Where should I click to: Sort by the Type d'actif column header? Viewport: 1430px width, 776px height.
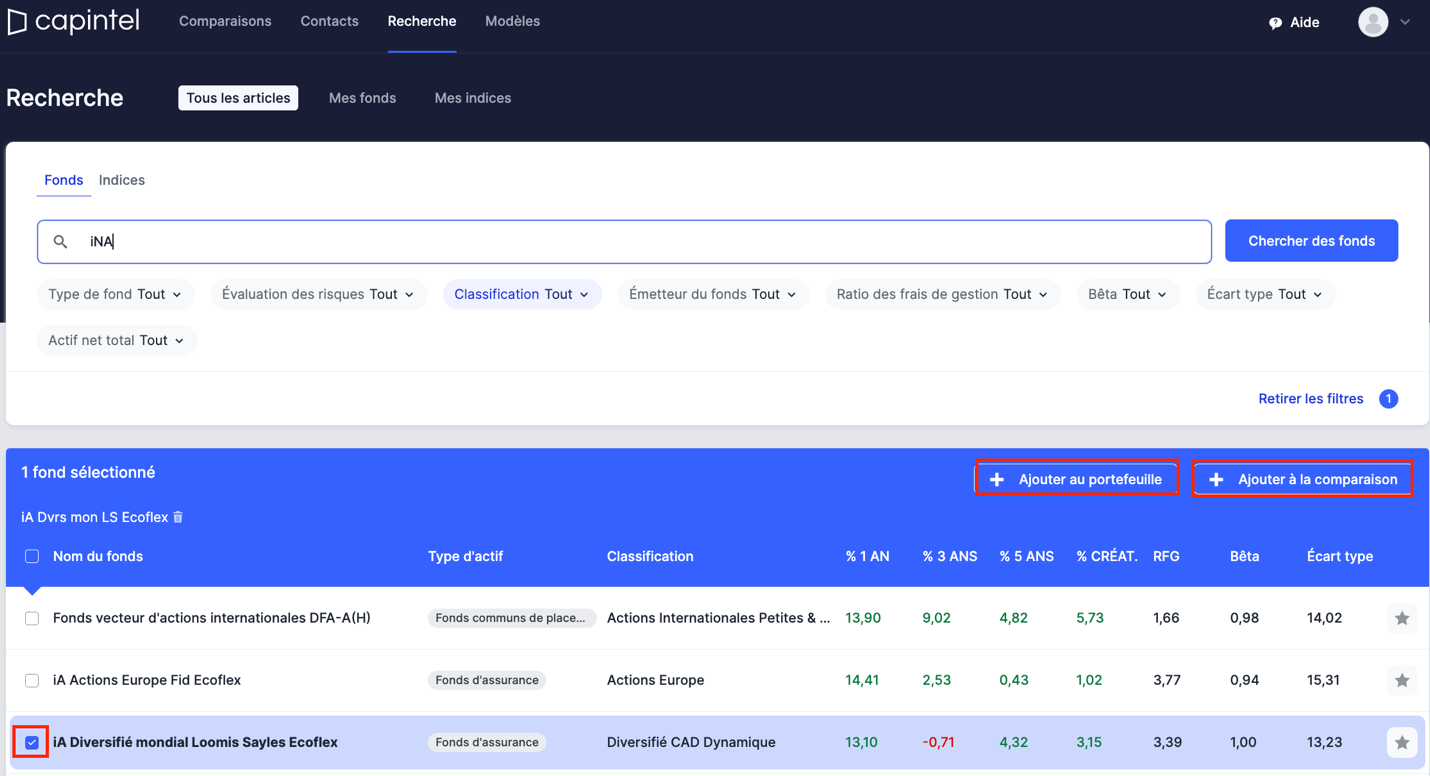point(465,556)
